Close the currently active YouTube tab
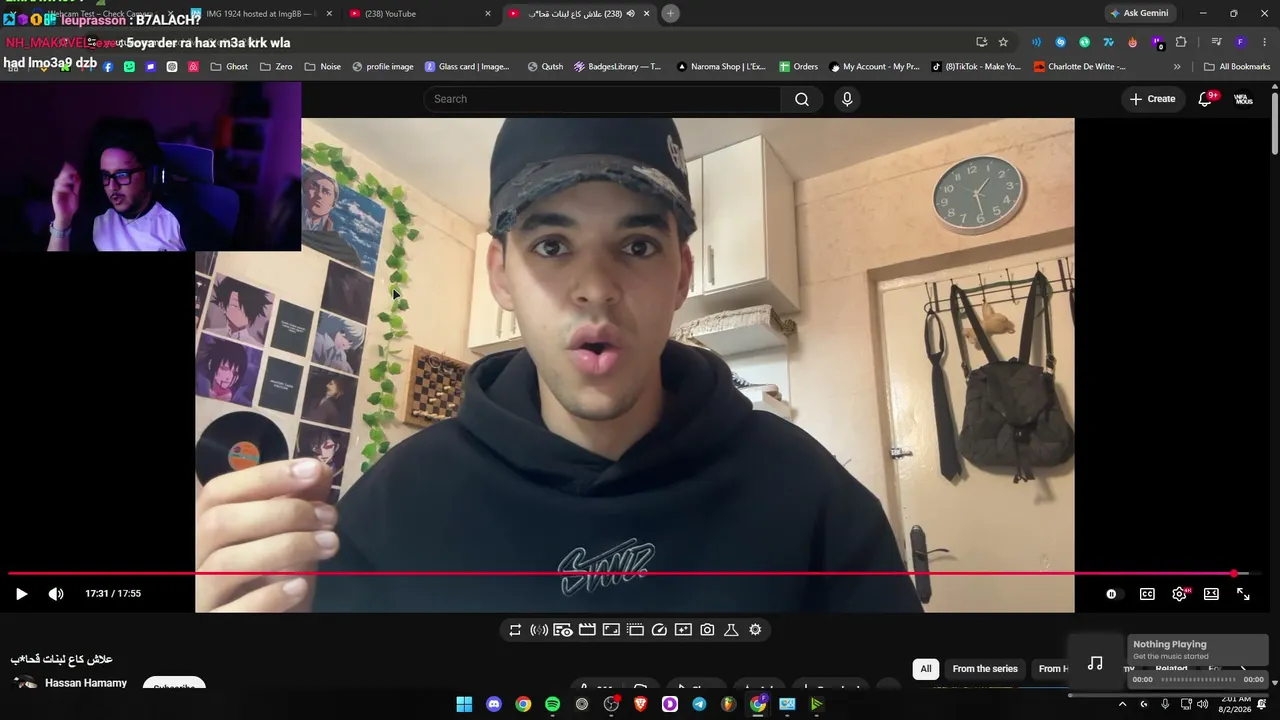This screenshot has width=1280, height=720. pos(647,13)
